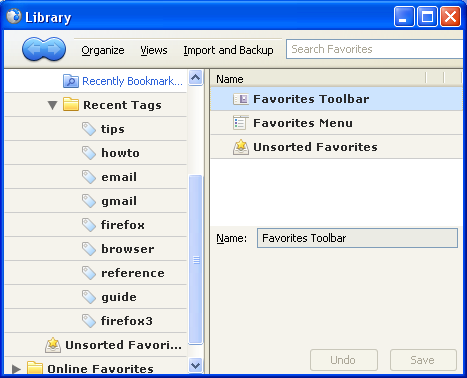Screen dimensions: 467x378
Task: Select the howto tag
Action: point(120,153)
